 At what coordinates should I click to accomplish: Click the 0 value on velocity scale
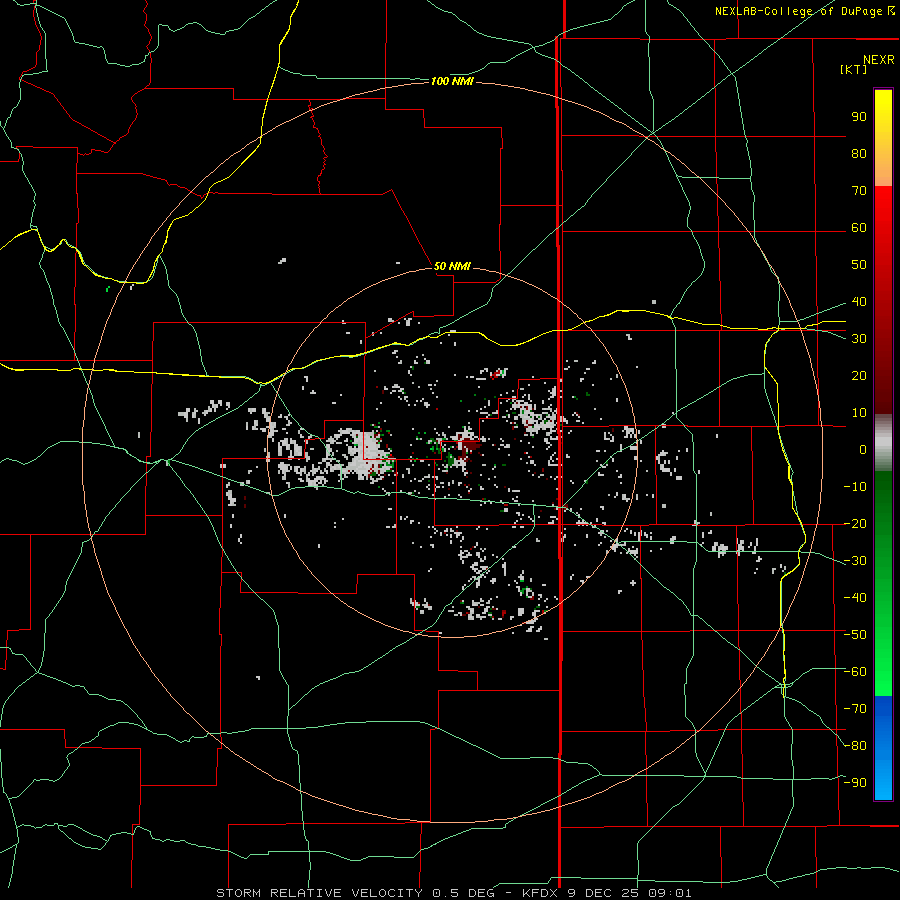click(x=863, y=449)
